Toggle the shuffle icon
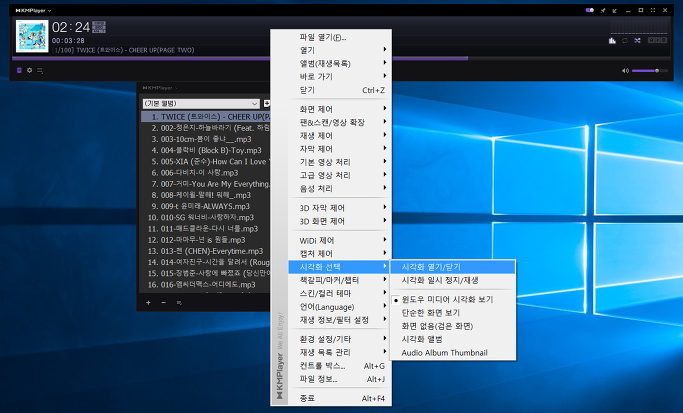The height and width of the screenshot is (413, 683). (x=637, y=41)
